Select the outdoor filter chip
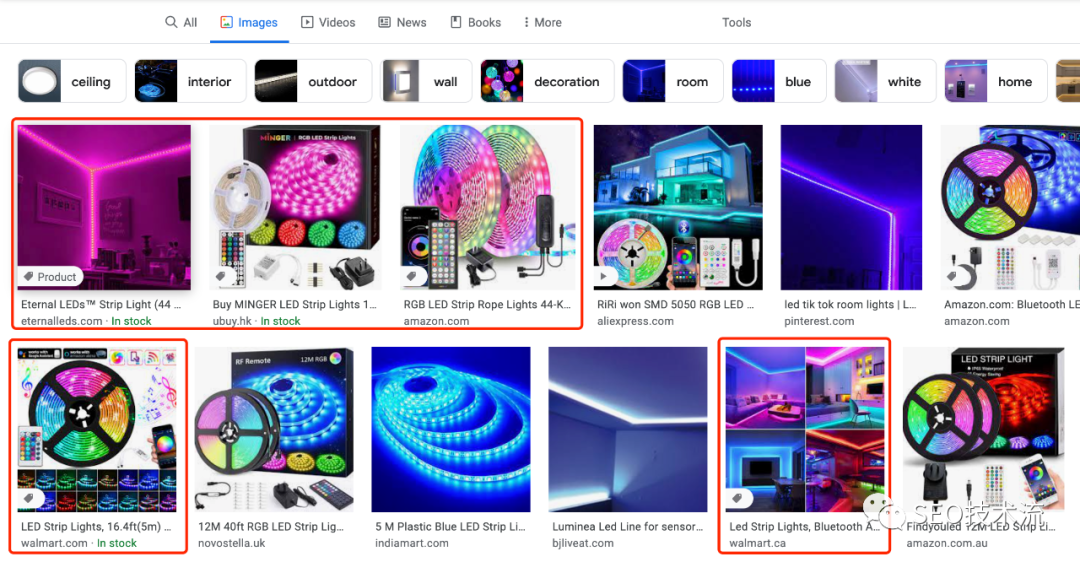 (x=312, y=82)
